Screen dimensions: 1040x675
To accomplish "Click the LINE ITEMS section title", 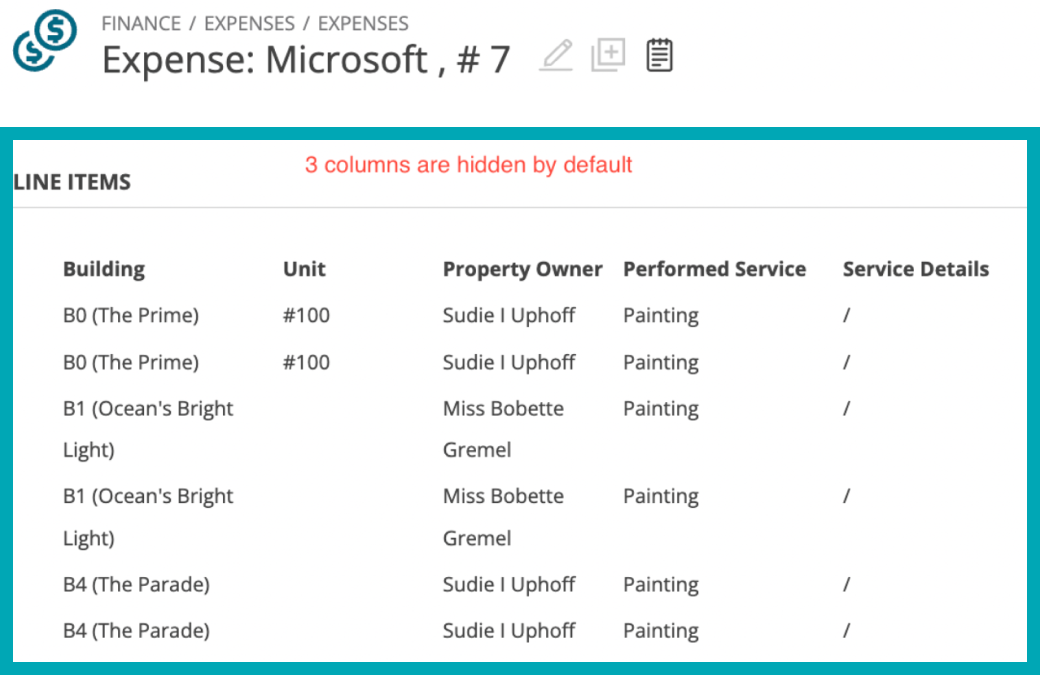I will tap(72, 182).
